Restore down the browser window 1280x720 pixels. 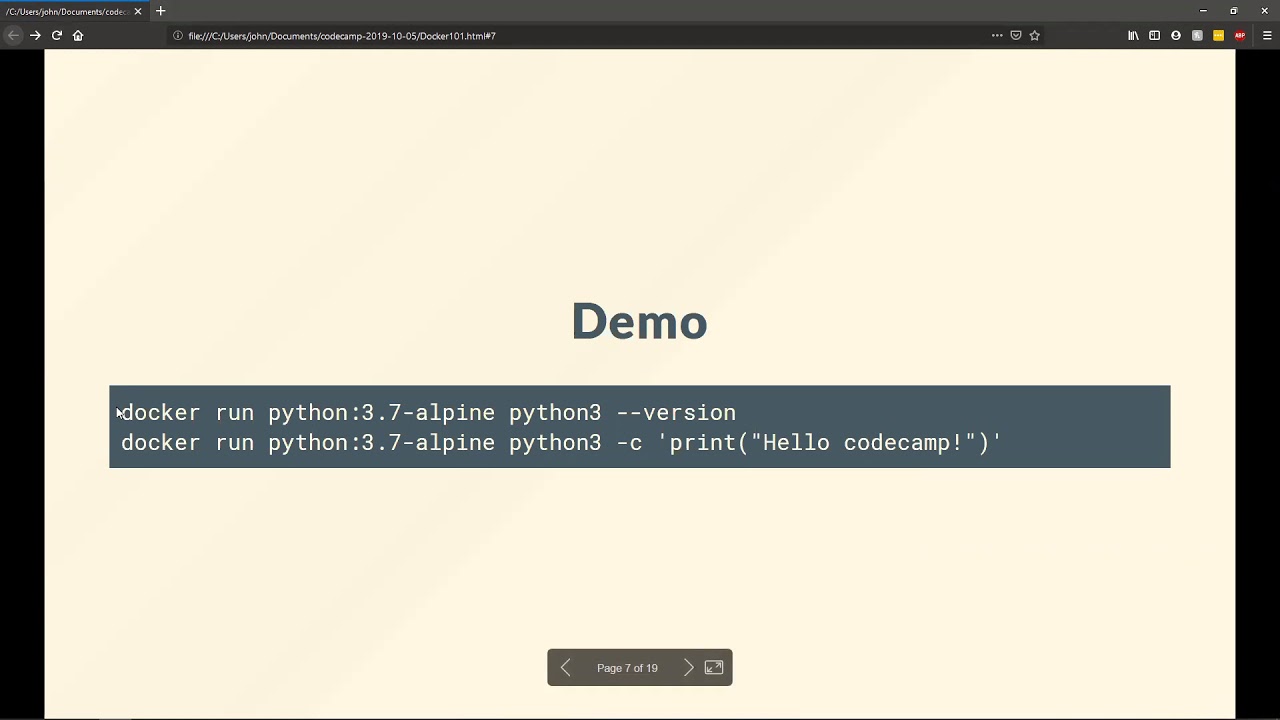(1234, 11)
